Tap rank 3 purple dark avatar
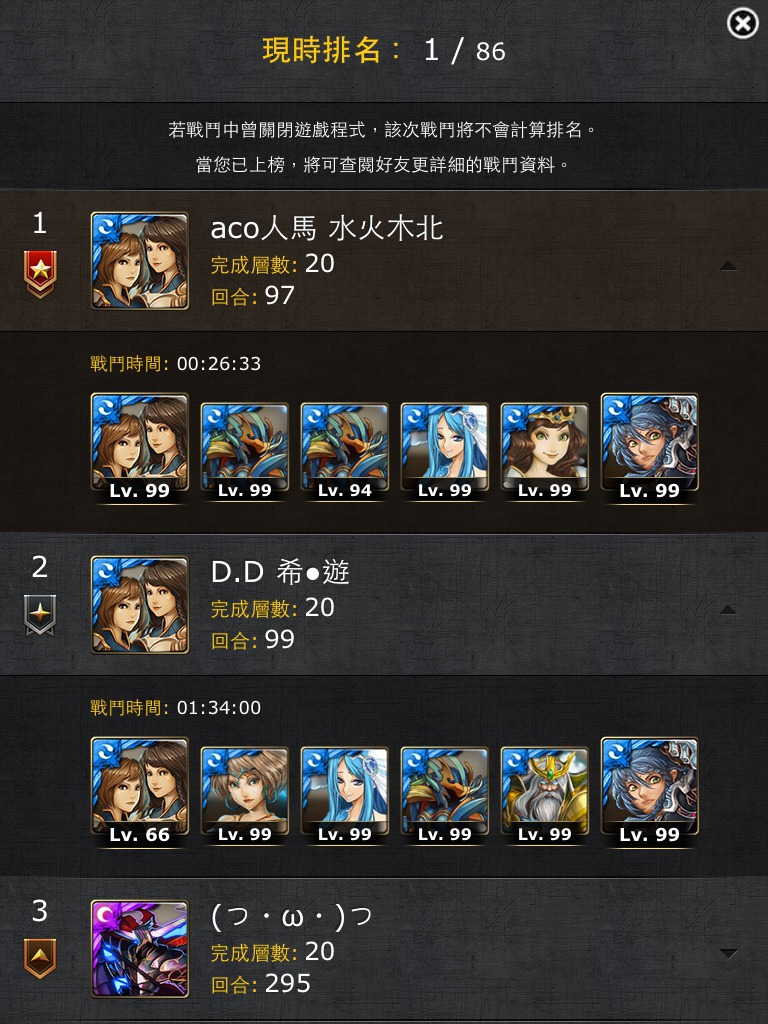The width and height of the screenshot is (768, 1024). (x=140, y=948)
